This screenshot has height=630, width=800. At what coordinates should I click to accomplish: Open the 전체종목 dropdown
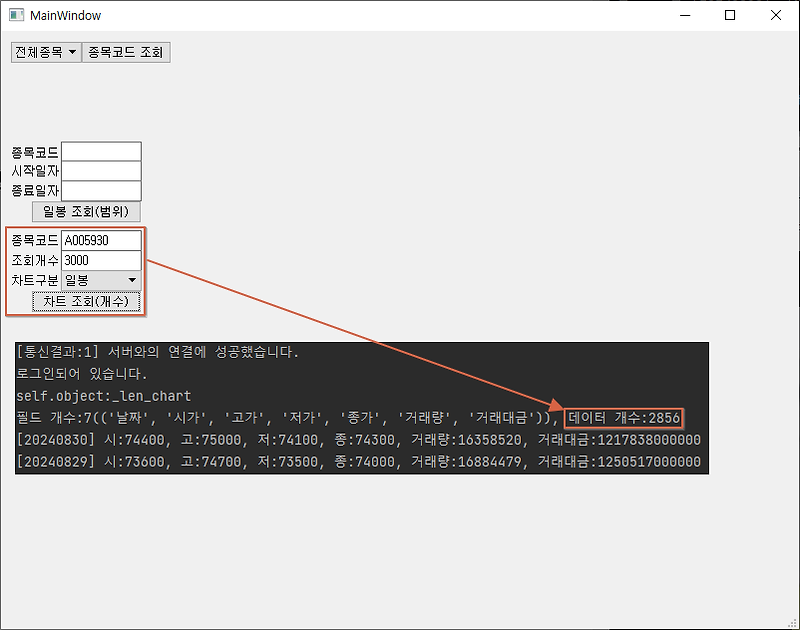tap(45, 51)
